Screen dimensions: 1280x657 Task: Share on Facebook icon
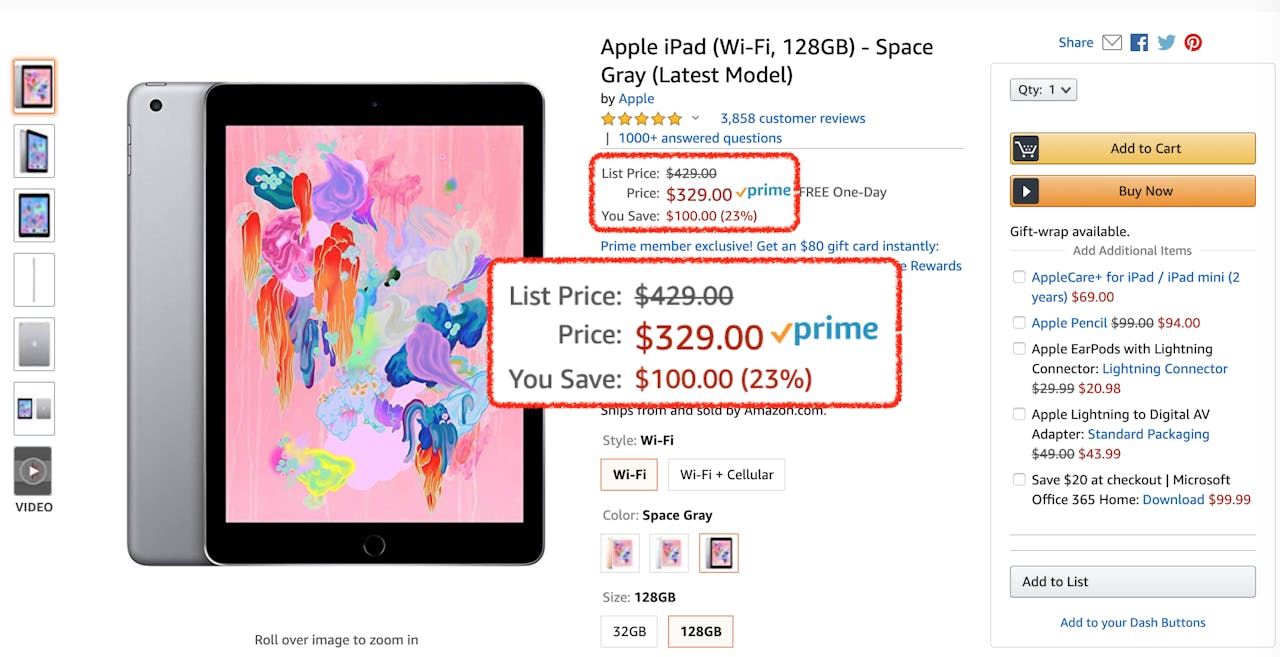1139,42
